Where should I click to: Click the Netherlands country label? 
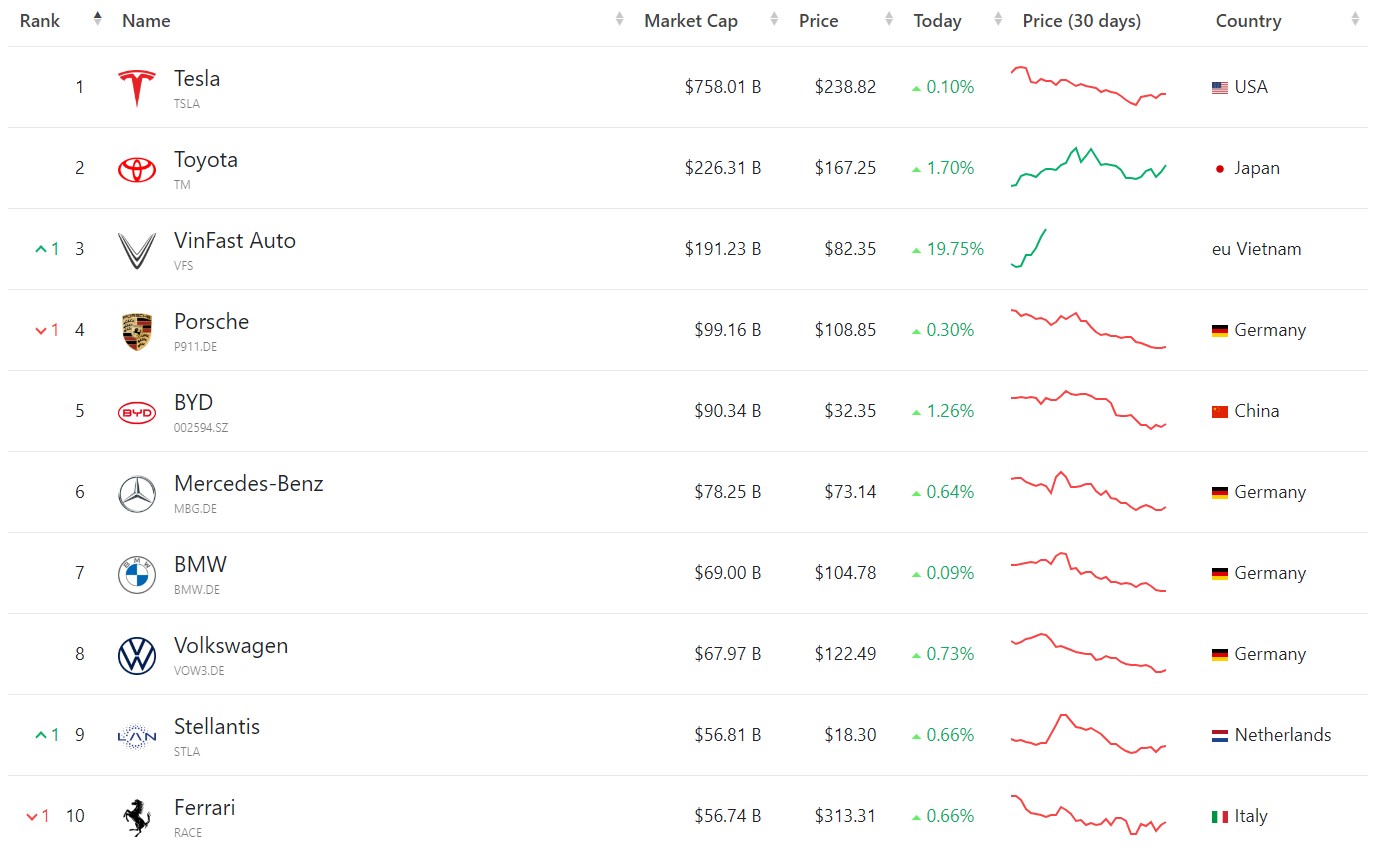point(1283,736)
